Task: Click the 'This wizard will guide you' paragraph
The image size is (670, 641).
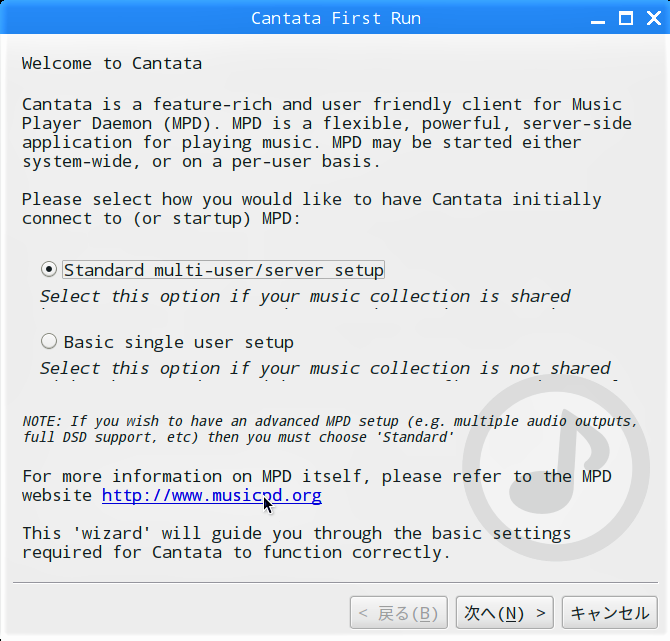Action: point(297,543)
